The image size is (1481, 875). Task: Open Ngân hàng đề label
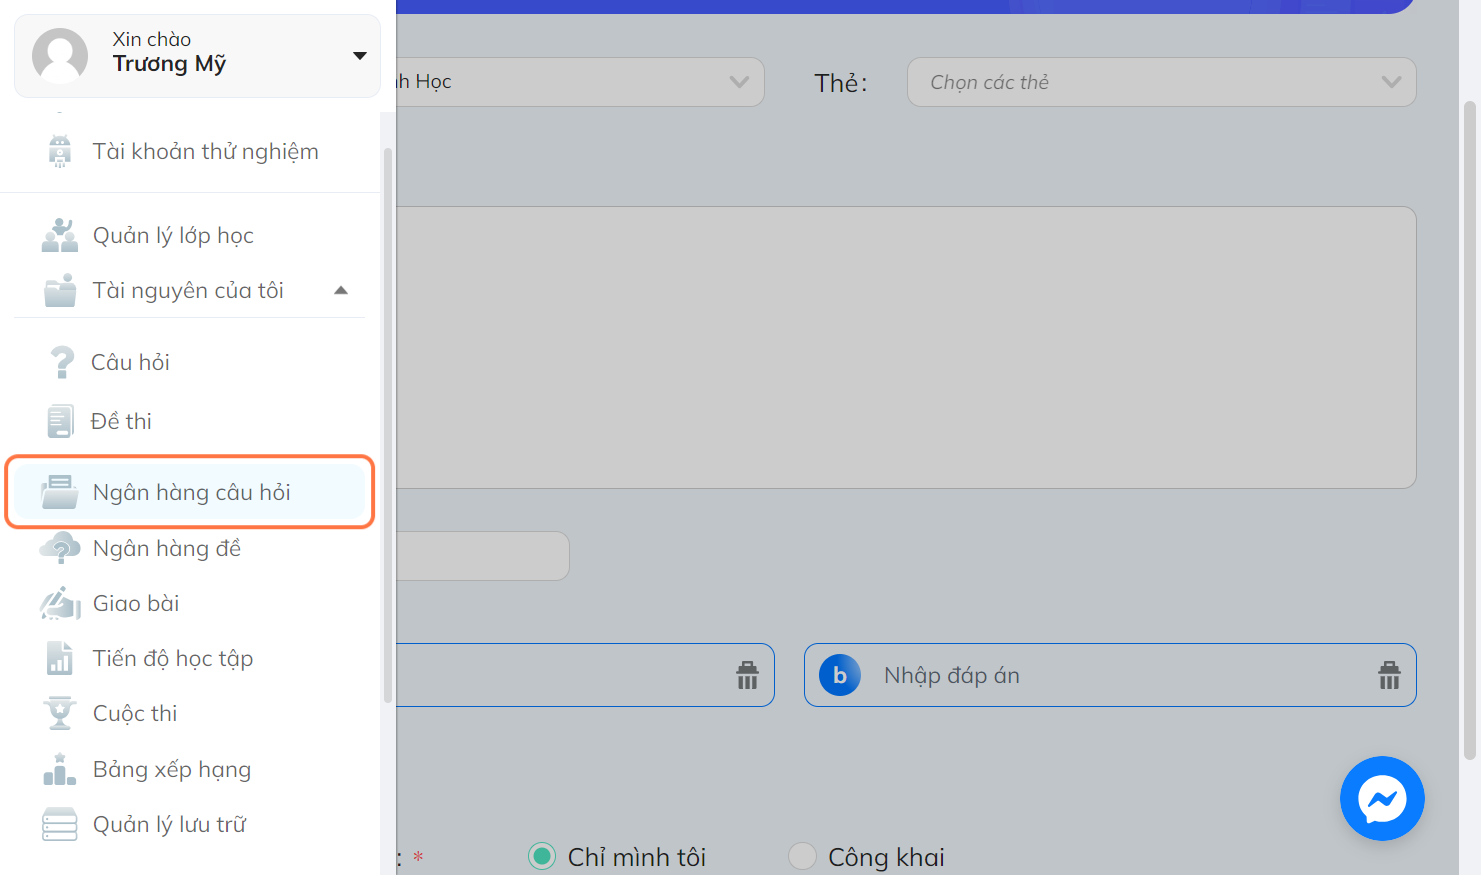pyautogui.click(x=167, y=548)
